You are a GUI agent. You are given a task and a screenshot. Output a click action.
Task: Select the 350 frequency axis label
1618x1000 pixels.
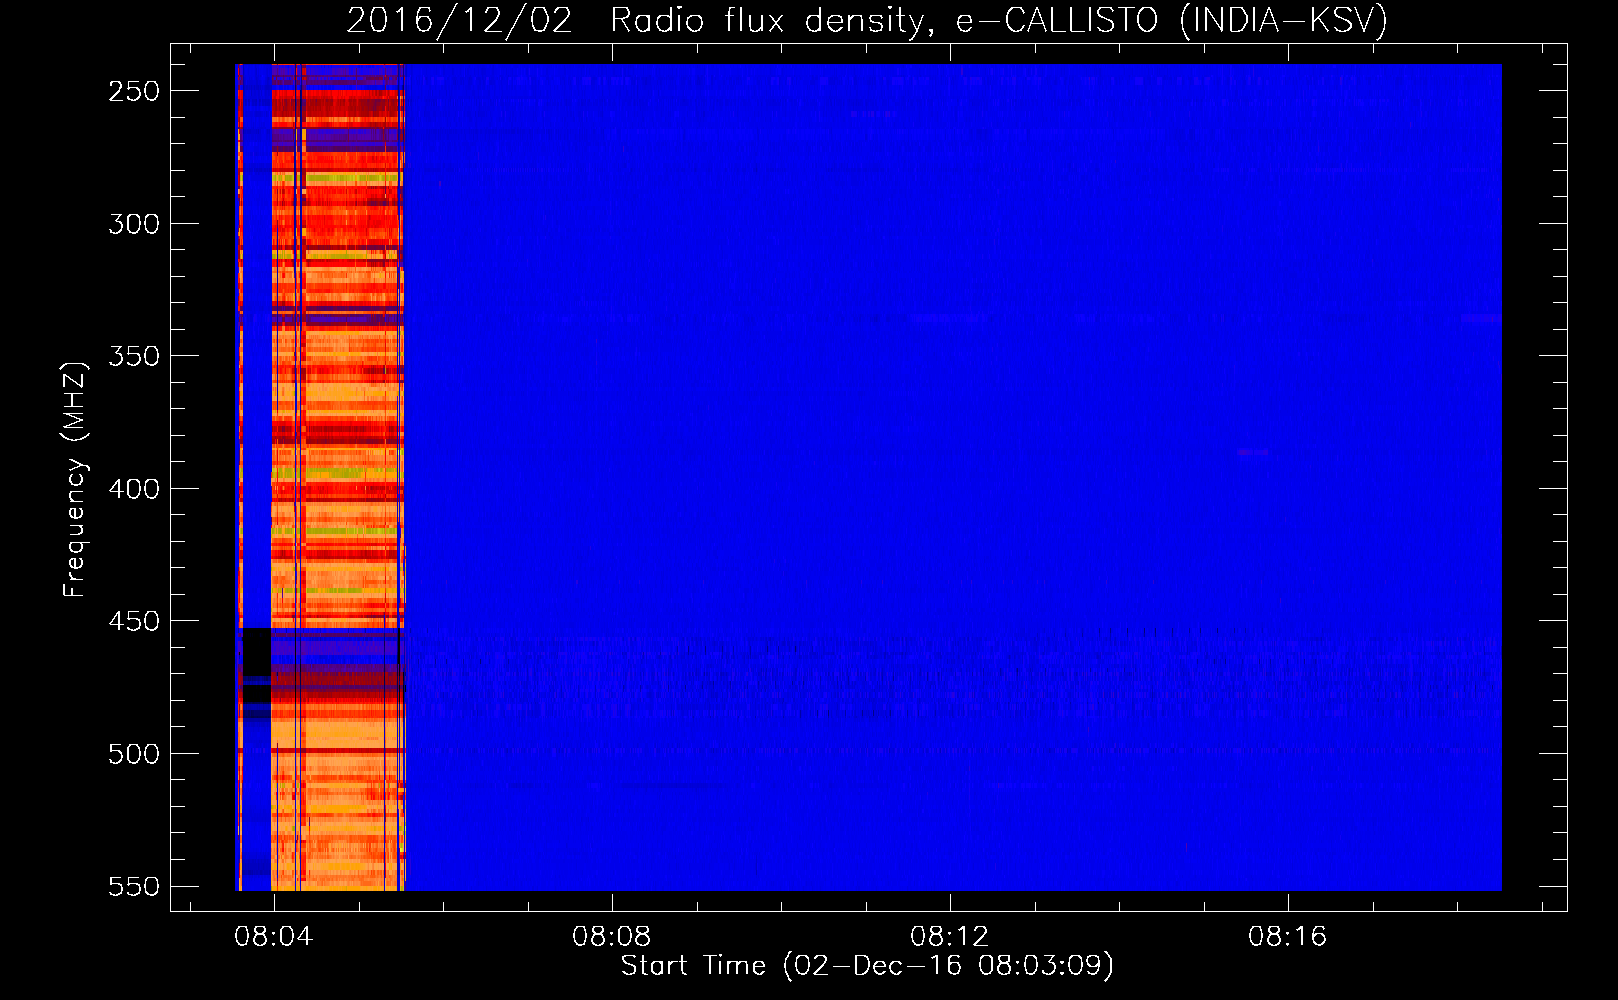pos(134,356)
